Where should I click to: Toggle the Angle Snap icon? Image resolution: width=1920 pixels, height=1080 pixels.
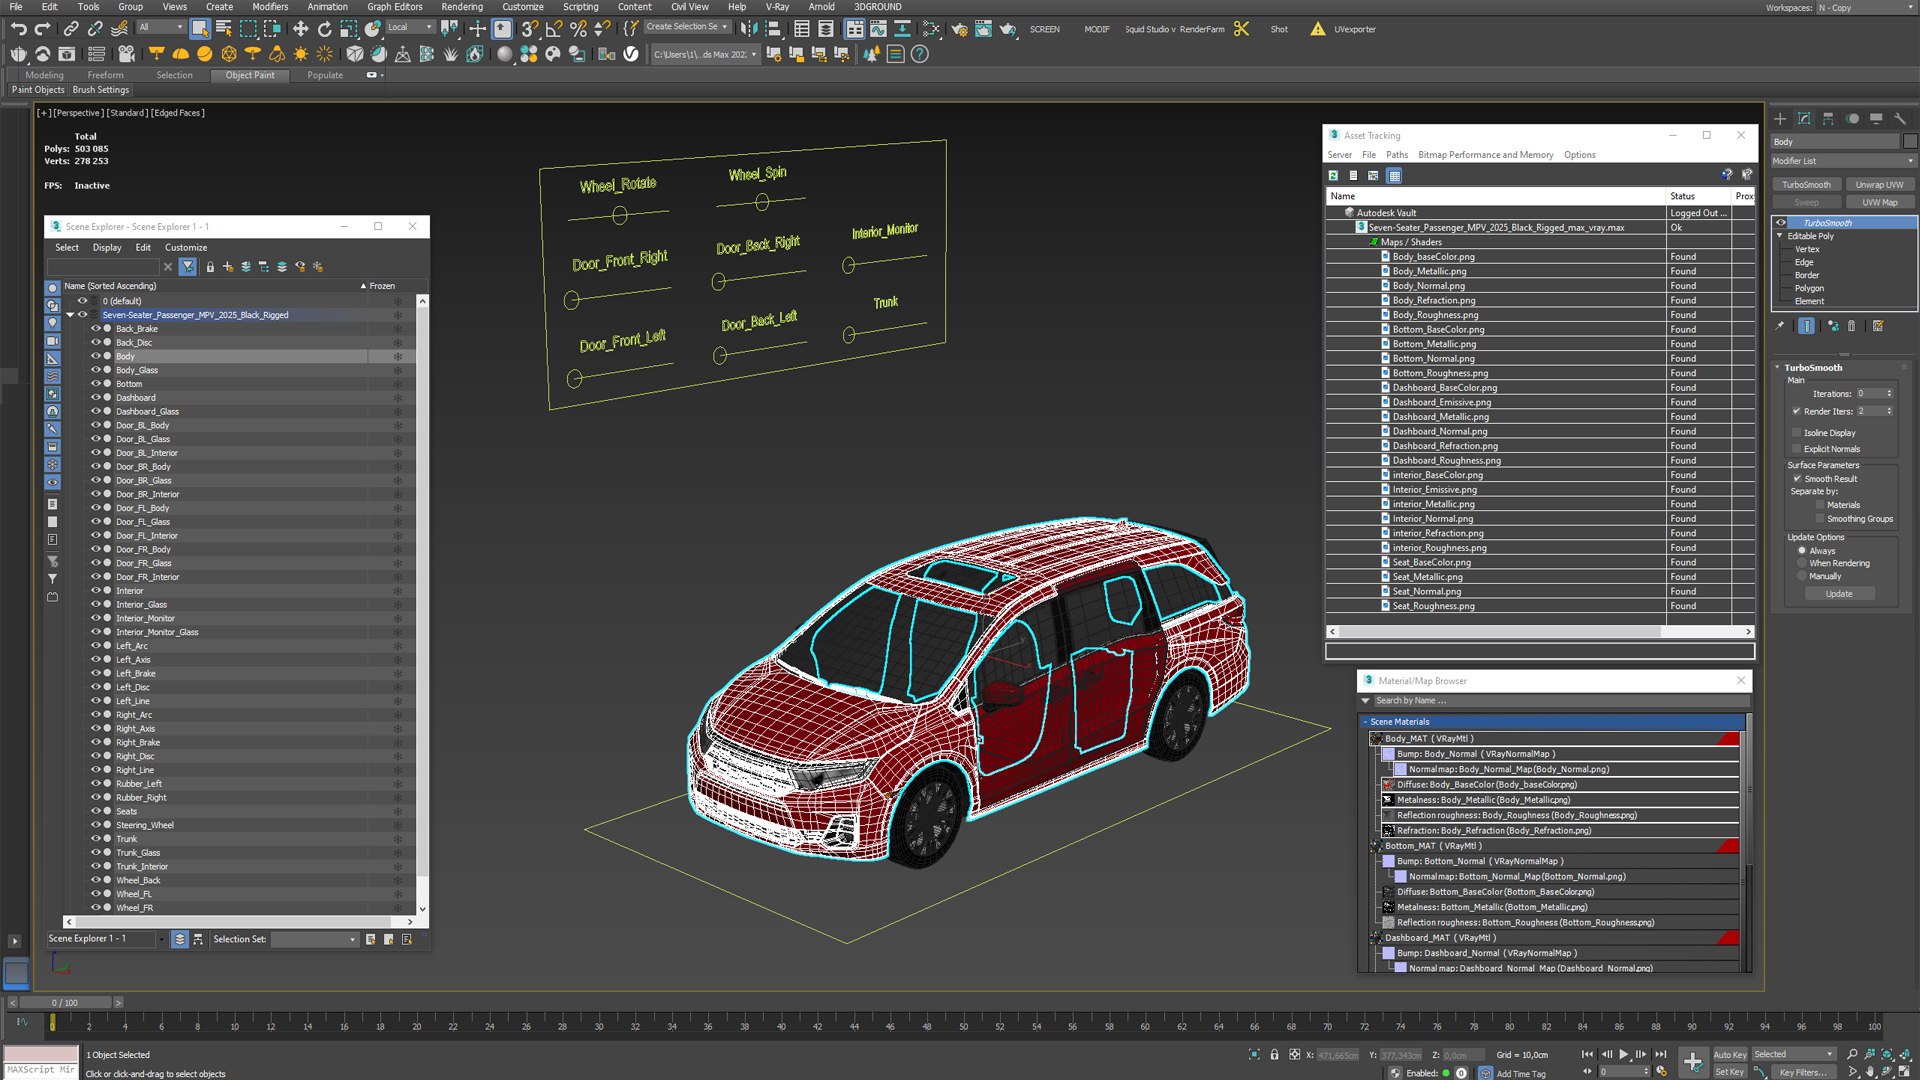(554, 29)
